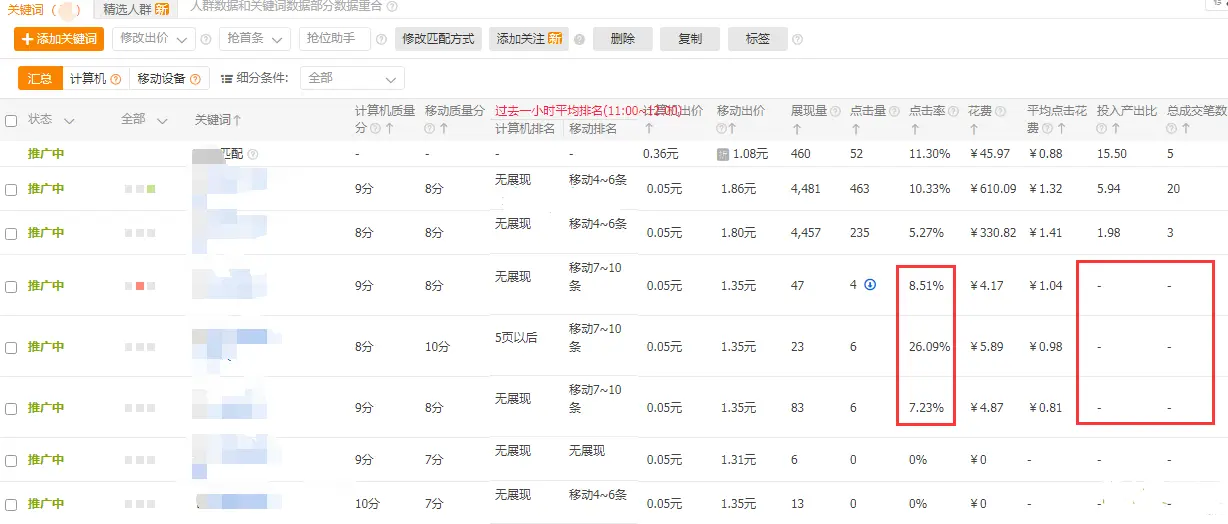Click the 修改匹配方式 button

[438, 39]
